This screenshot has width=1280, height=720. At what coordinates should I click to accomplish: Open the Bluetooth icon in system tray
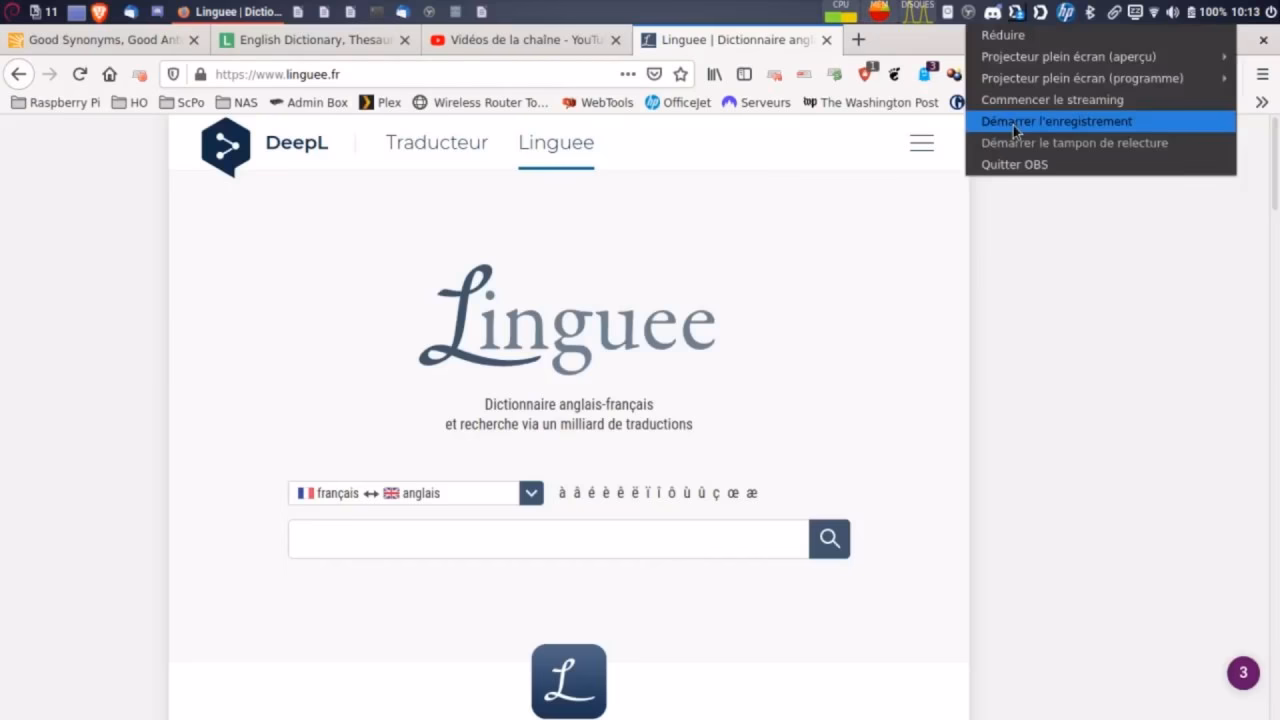click(x=1089, y=12)
